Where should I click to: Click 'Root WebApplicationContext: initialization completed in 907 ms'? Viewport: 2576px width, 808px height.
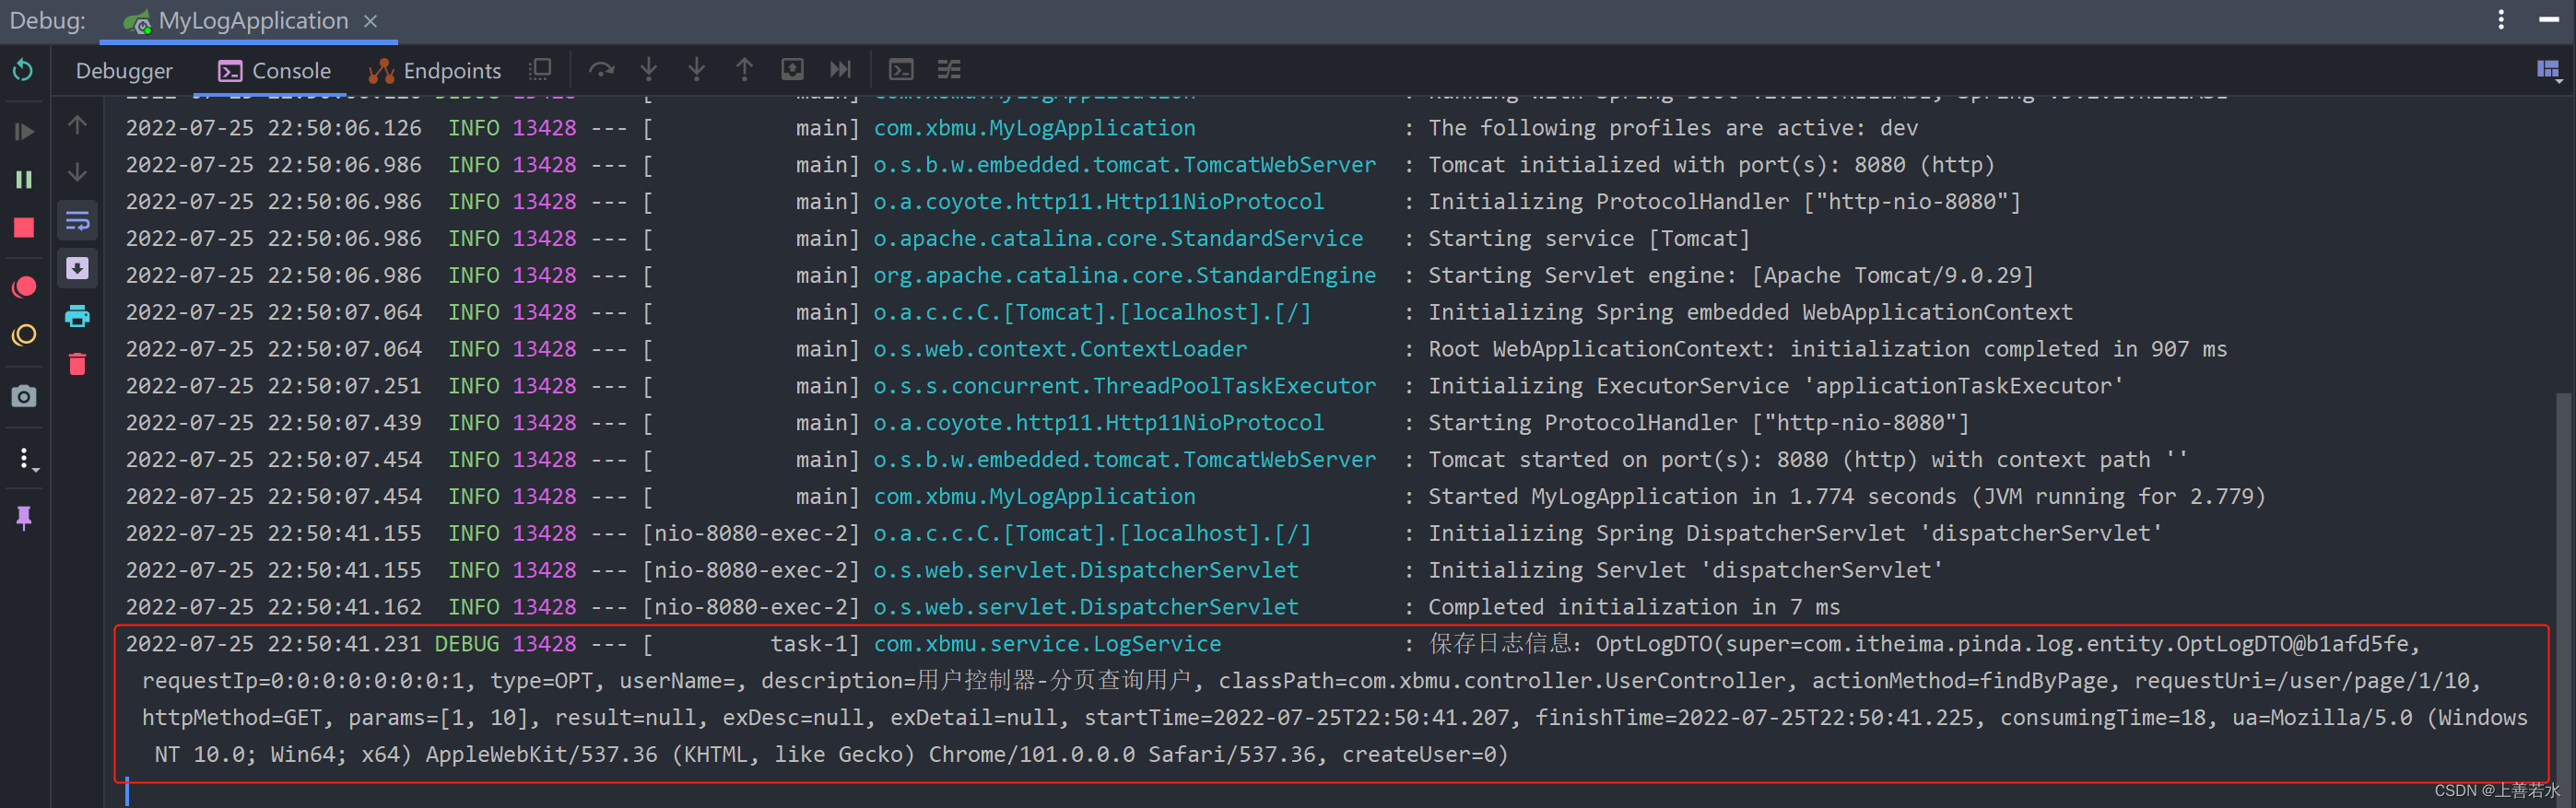(x=1827, y=349)
